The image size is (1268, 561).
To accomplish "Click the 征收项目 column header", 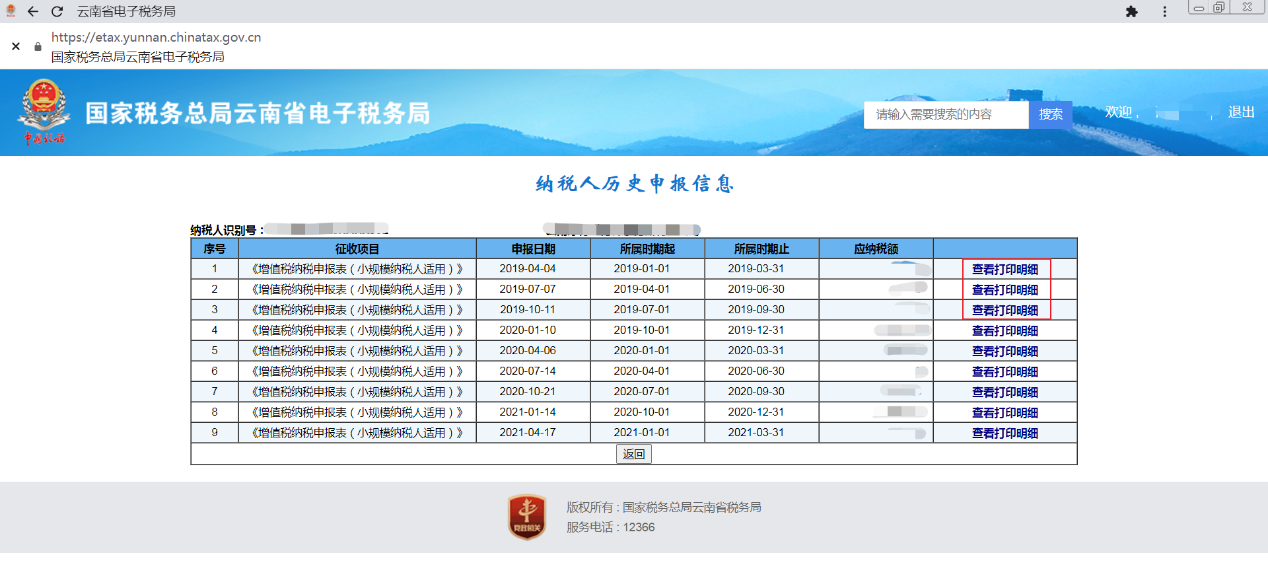I will tap(357, 248).
